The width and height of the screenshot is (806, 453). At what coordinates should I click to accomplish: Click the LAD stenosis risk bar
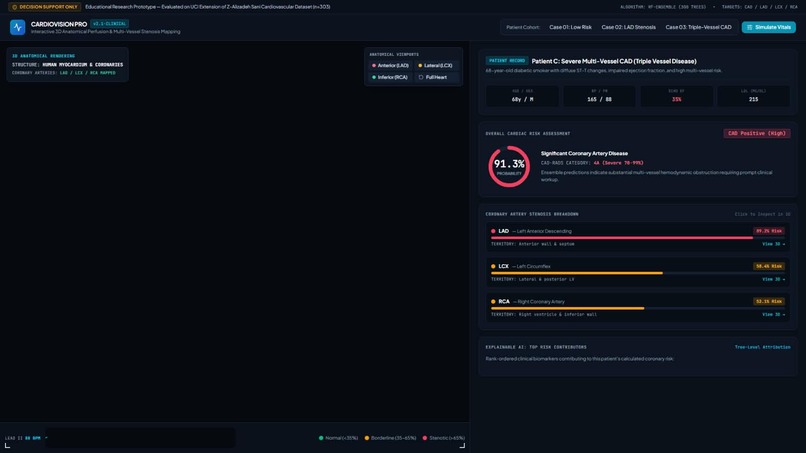[x=637, y=238]
